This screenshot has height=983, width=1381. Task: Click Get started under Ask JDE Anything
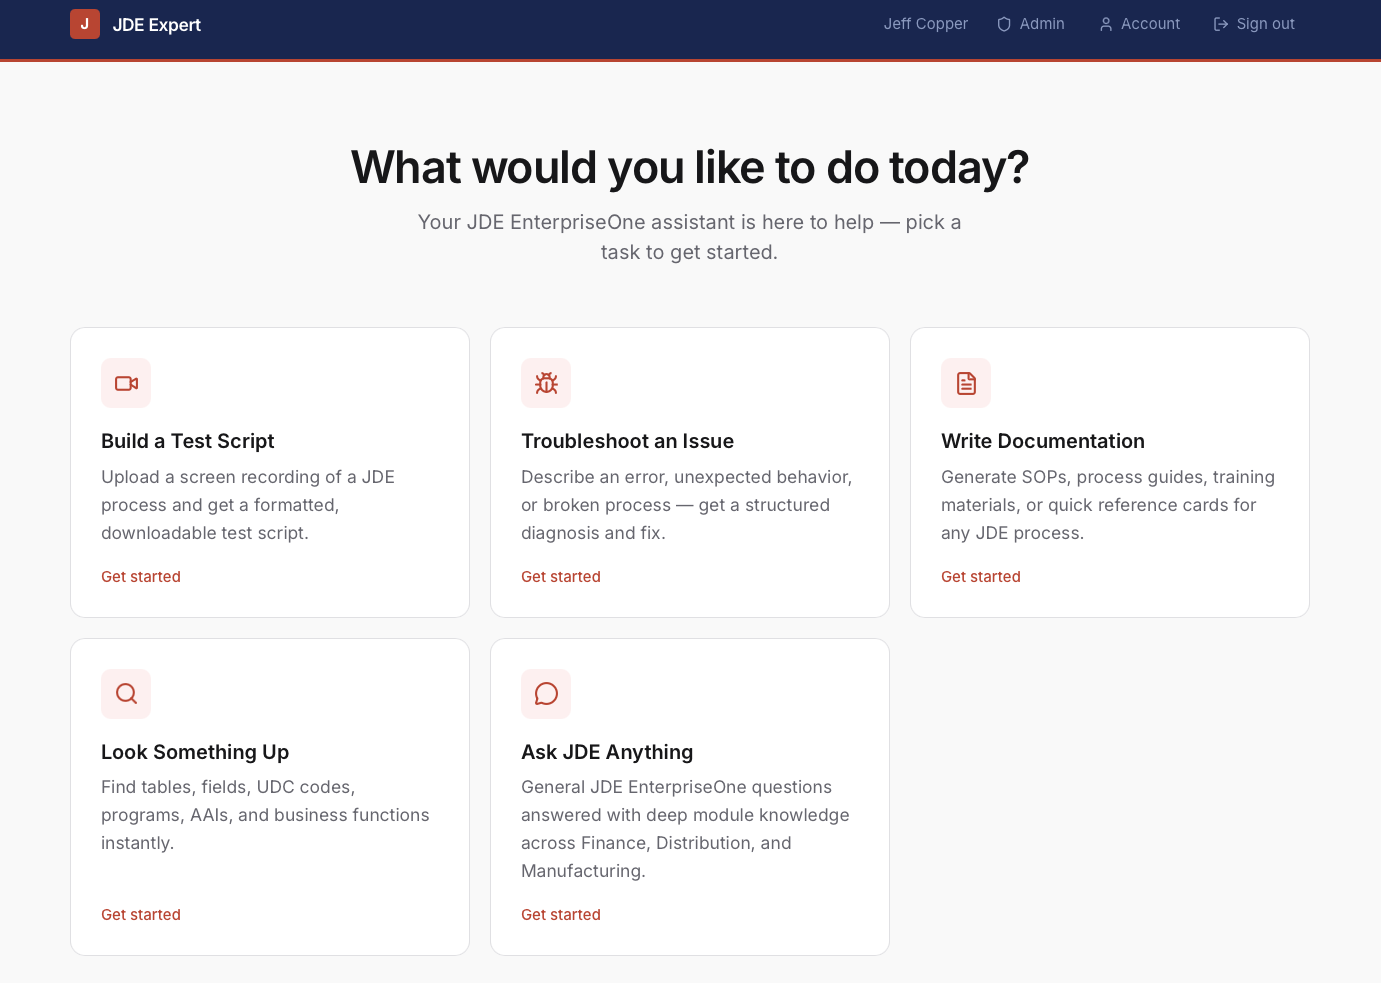[x=561, y=915]
